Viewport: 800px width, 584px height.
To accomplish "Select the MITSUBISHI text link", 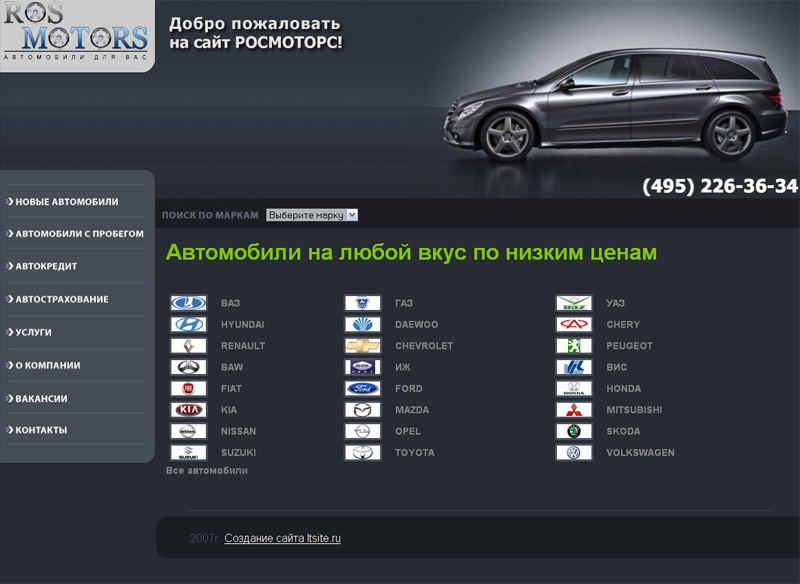I will pos(634,410).
